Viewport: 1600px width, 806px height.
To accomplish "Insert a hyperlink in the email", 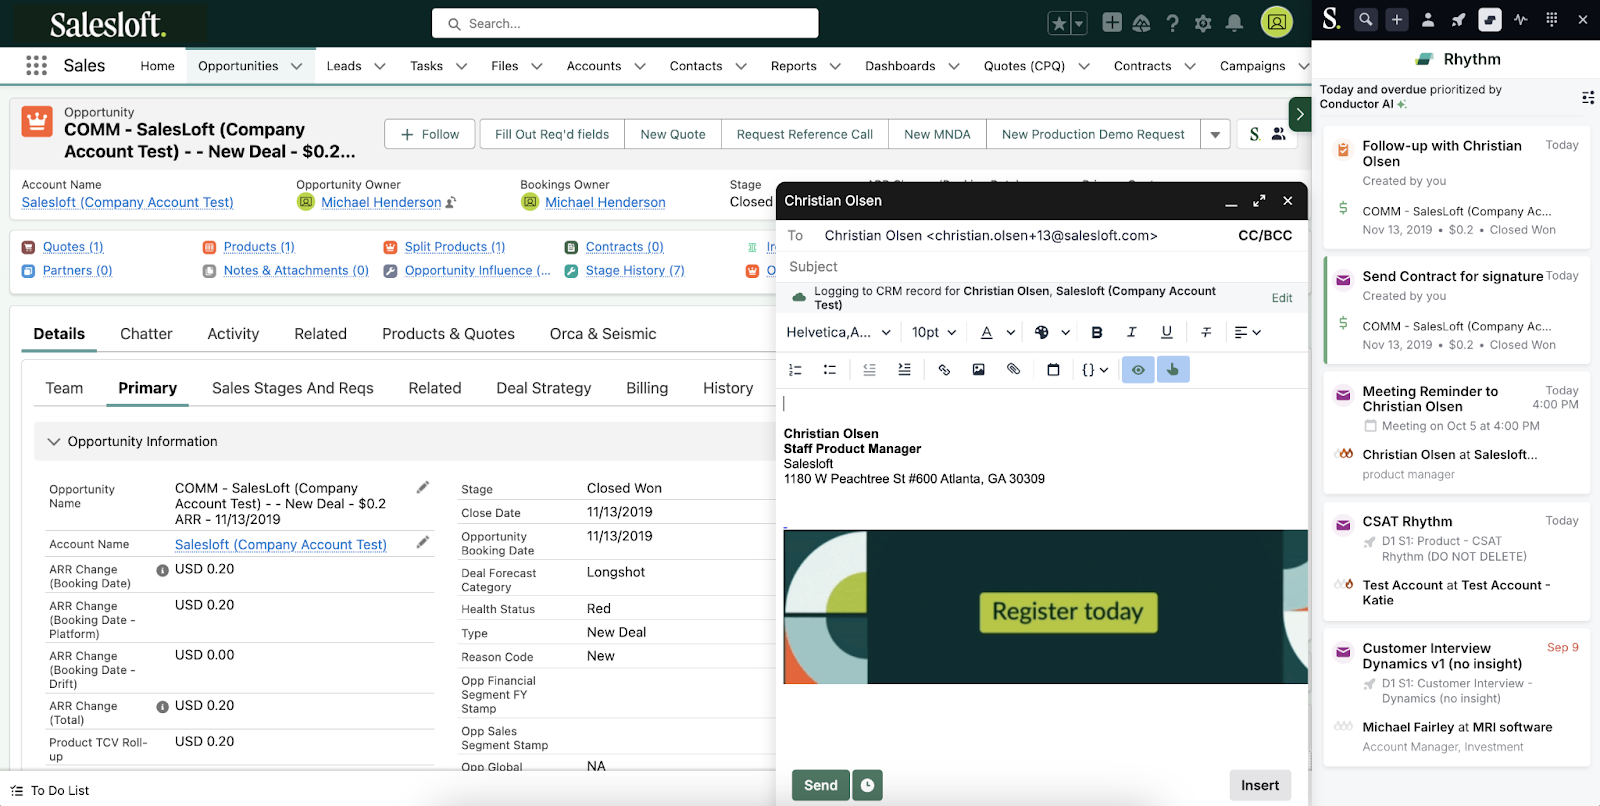I will [x=944, y=370].
